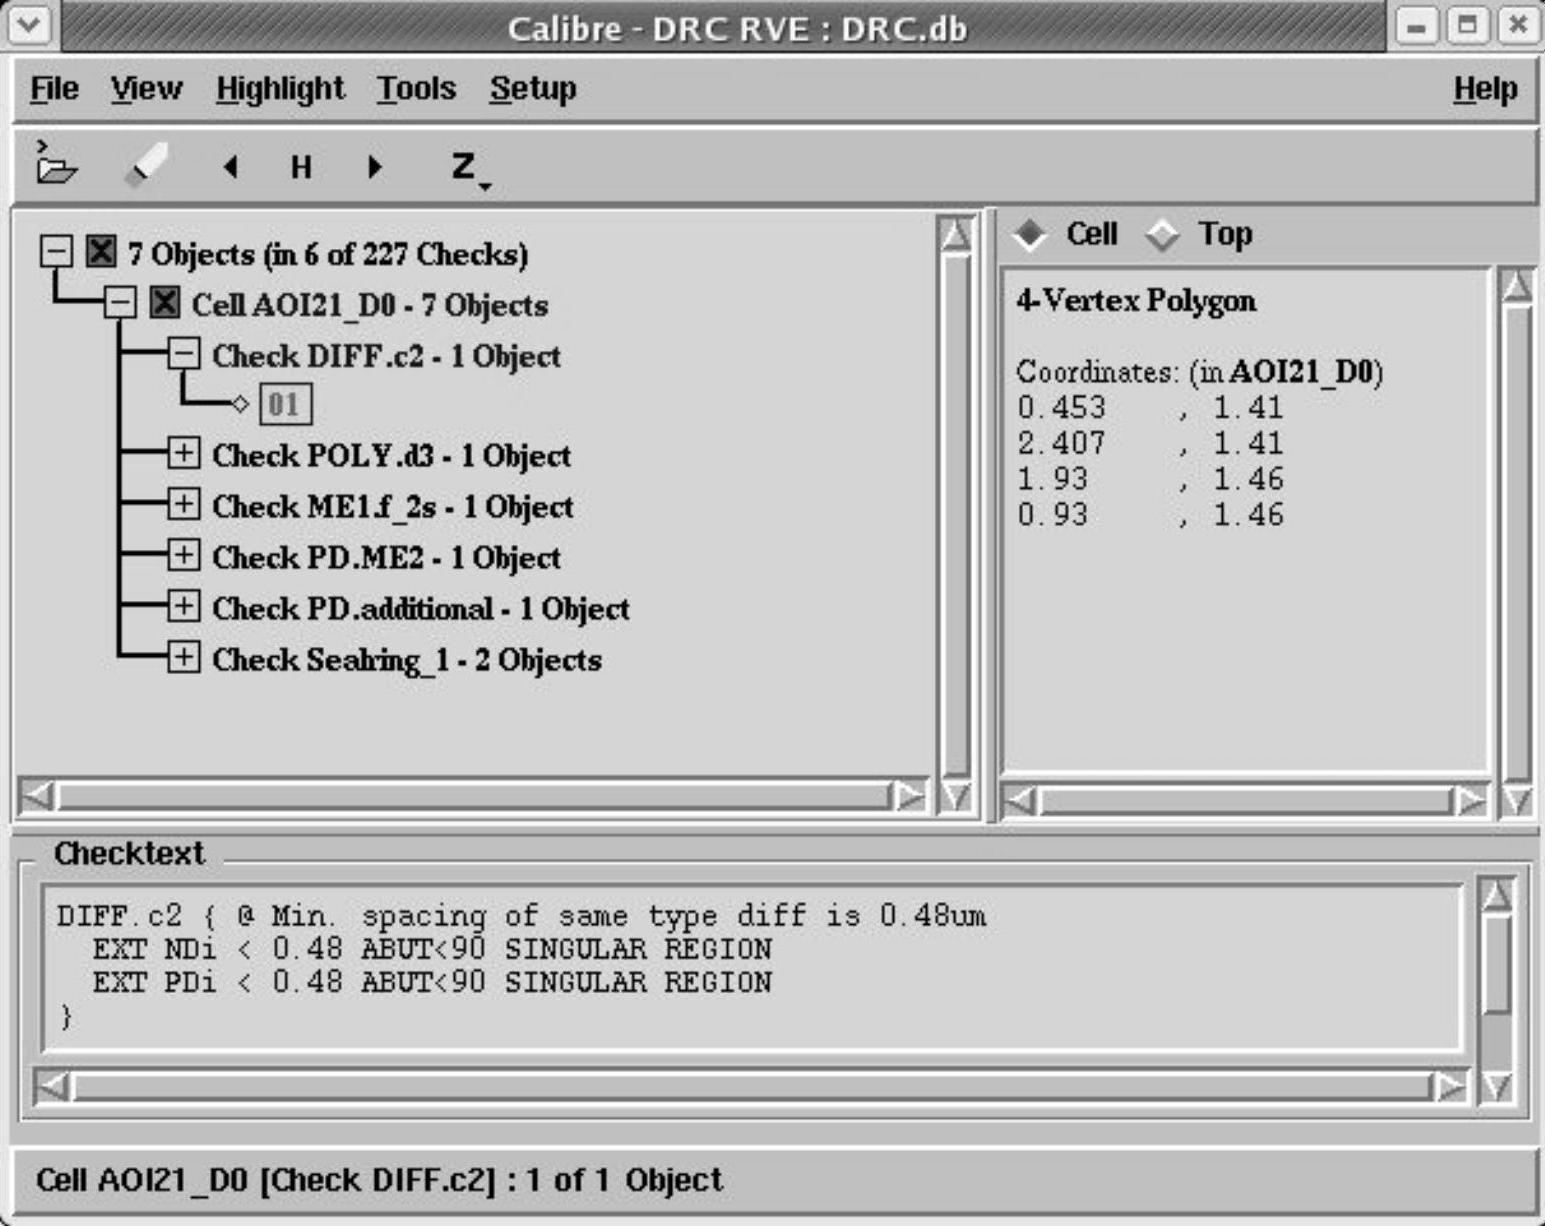Expand the Check Sealring_1 node
1545x1226 pixels.
coord(183,657)
